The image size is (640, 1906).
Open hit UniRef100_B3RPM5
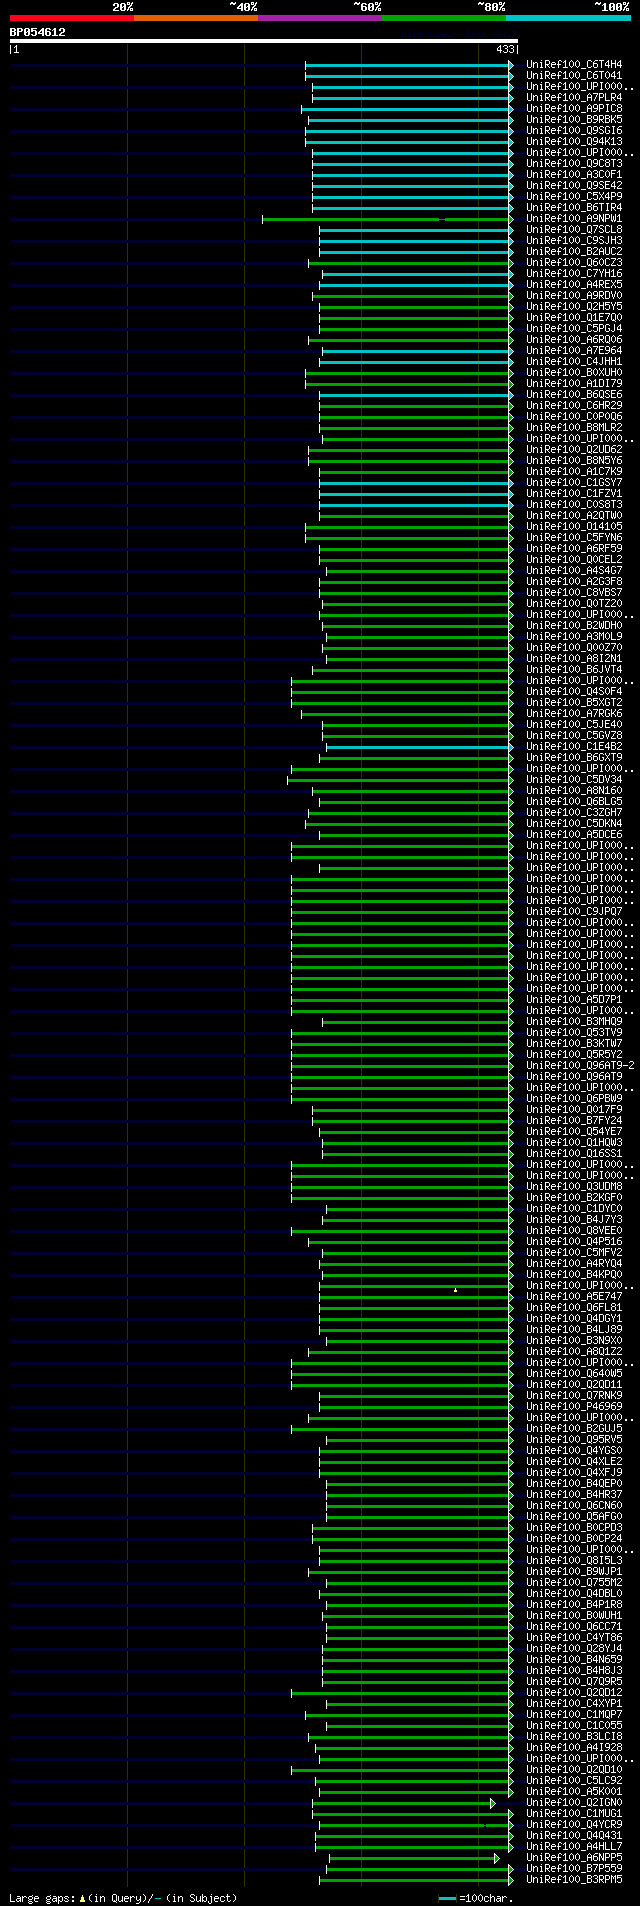574,1879
